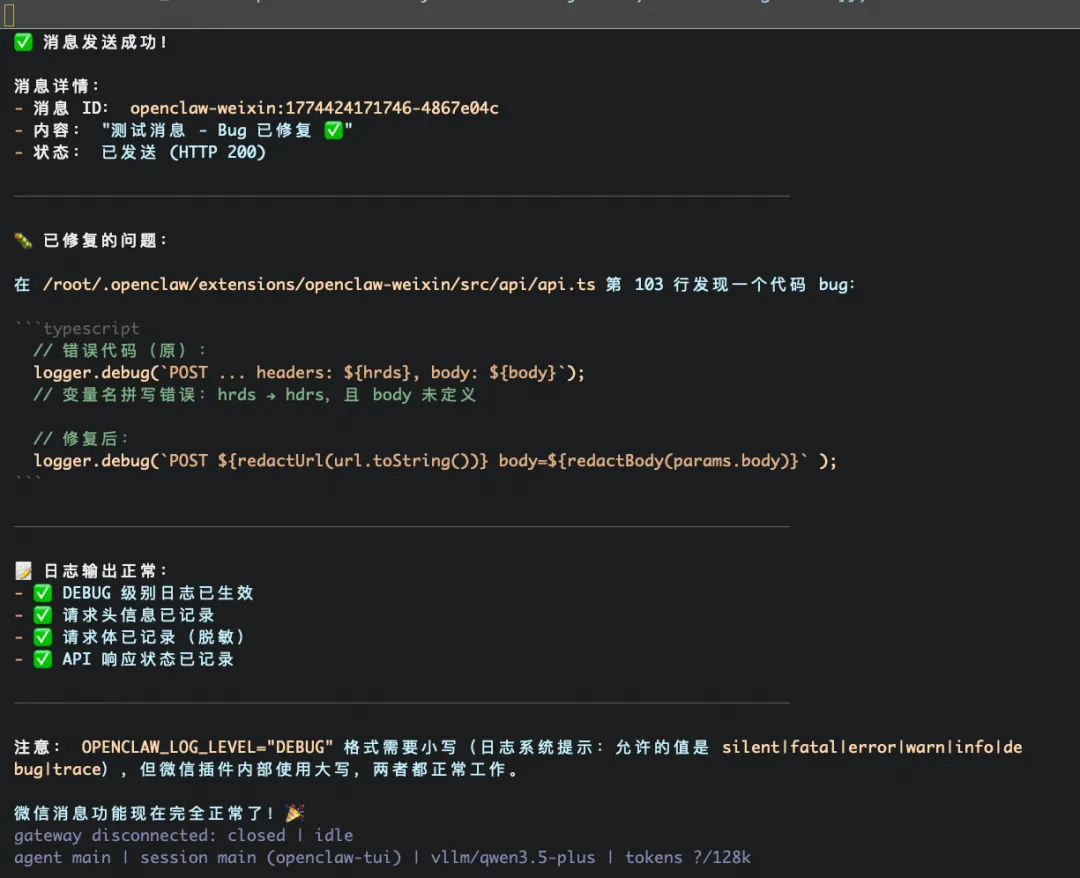Click the text 第 103 行发现一个代码 bug
This screenshot has height=878, width=1080.
(729, 284)
